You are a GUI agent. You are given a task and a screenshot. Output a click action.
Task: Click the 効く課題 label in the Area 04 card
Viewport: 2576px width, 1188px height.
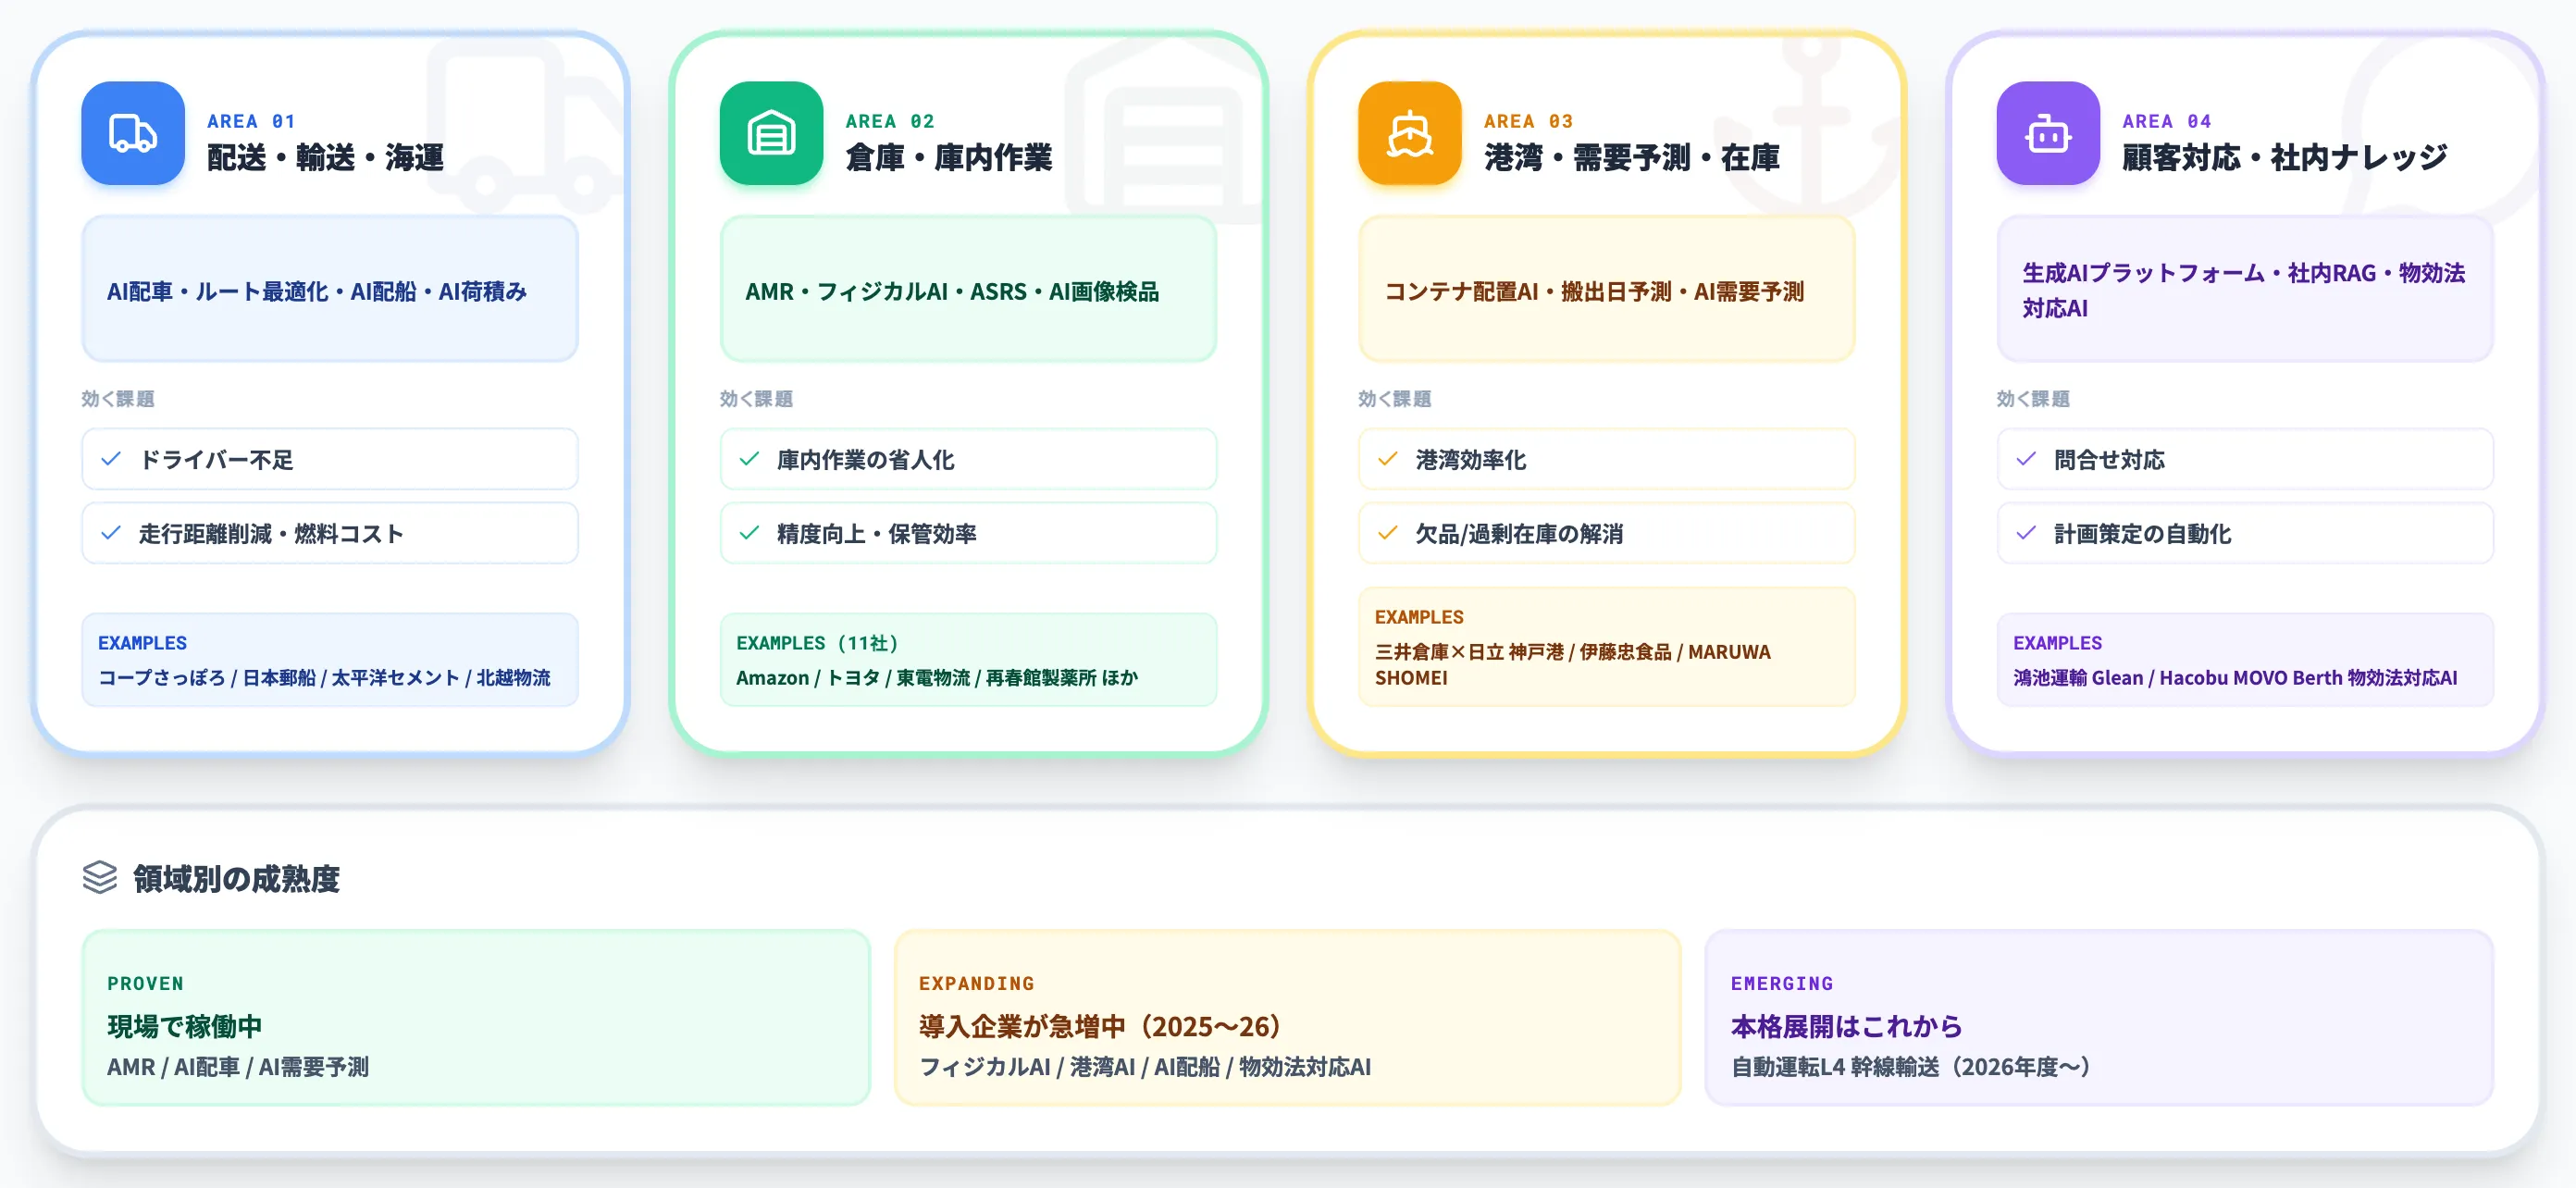pyautogui.click(x=2033, y=399)
